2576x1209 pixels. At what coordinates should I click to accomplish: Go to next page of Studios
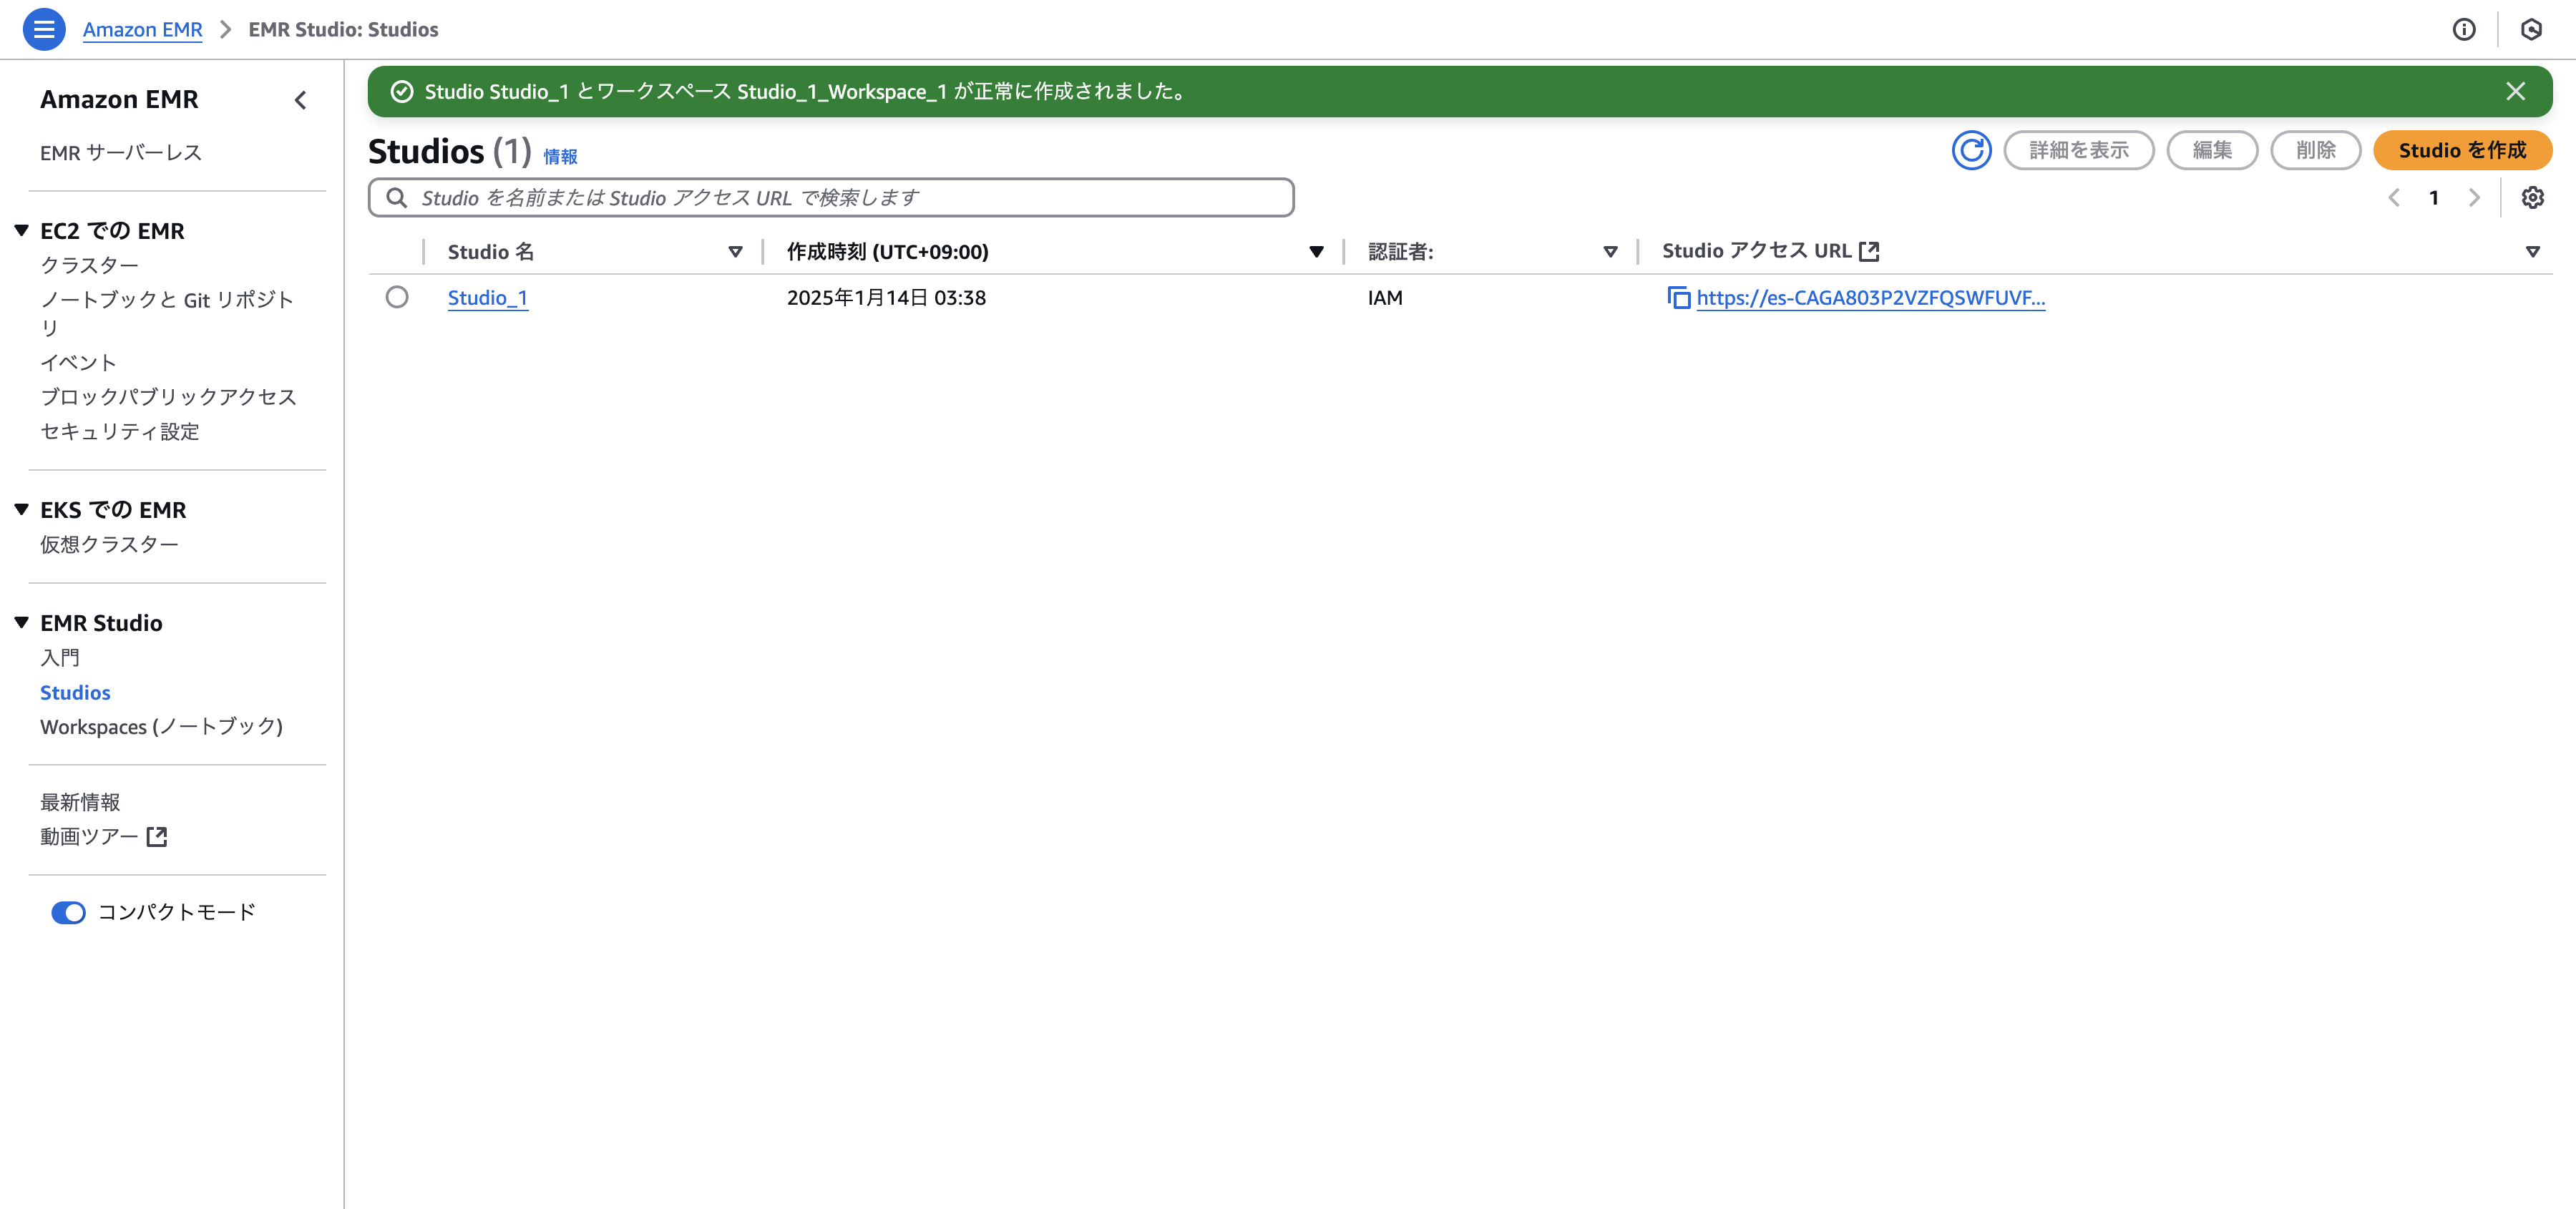click(x=2473, y=197)
